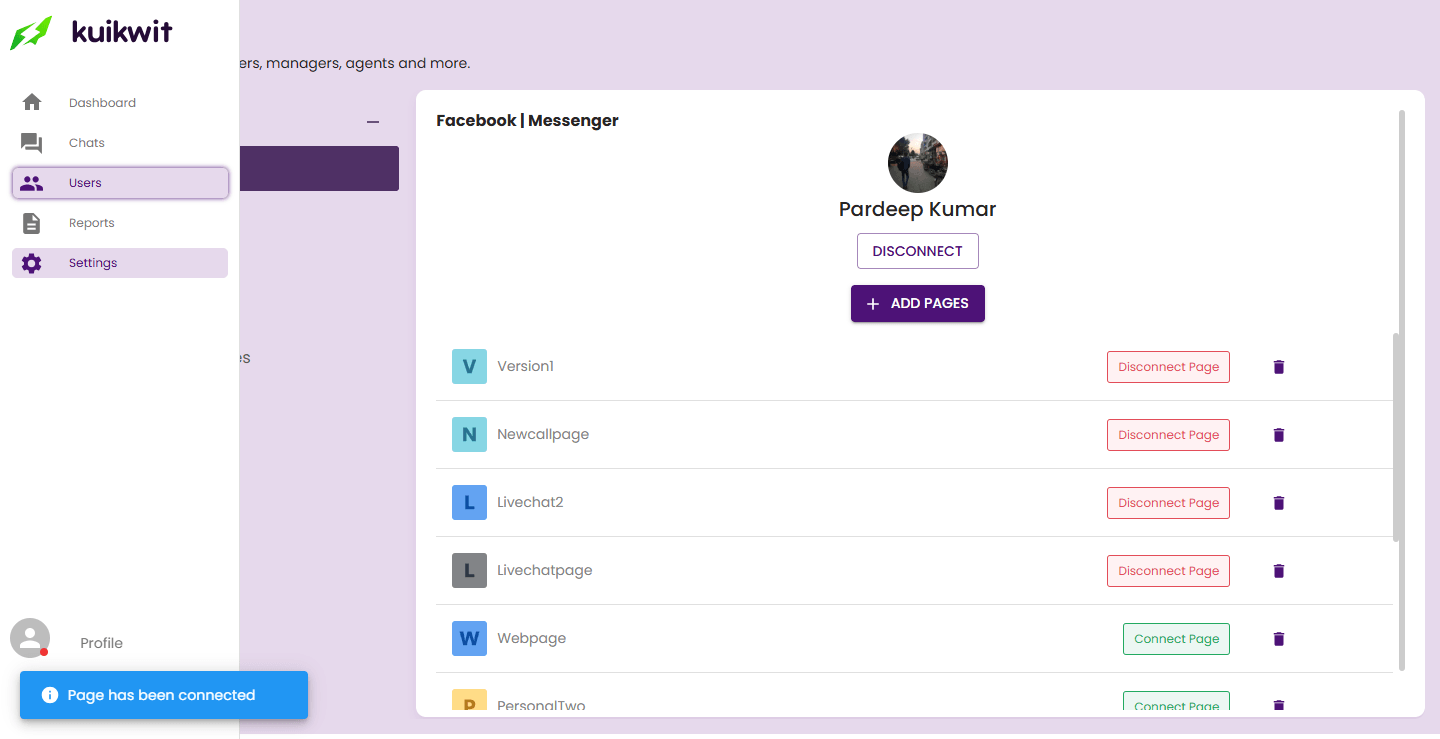Click Pardeep Kumar's profile photo
Screen dimensions: 1440x739
(917, 163)
